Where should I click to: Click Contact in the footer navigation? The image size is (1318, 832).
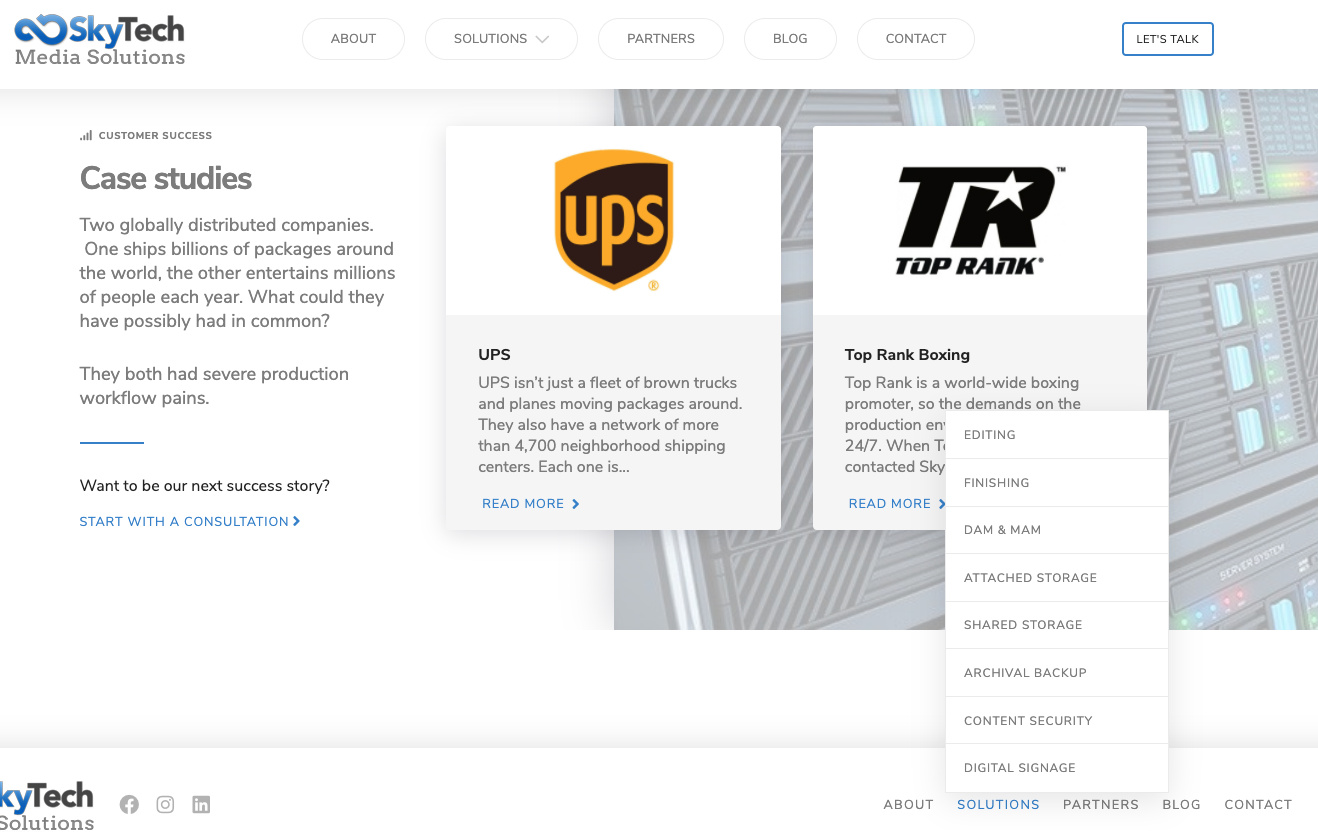tap(1258, 804)
